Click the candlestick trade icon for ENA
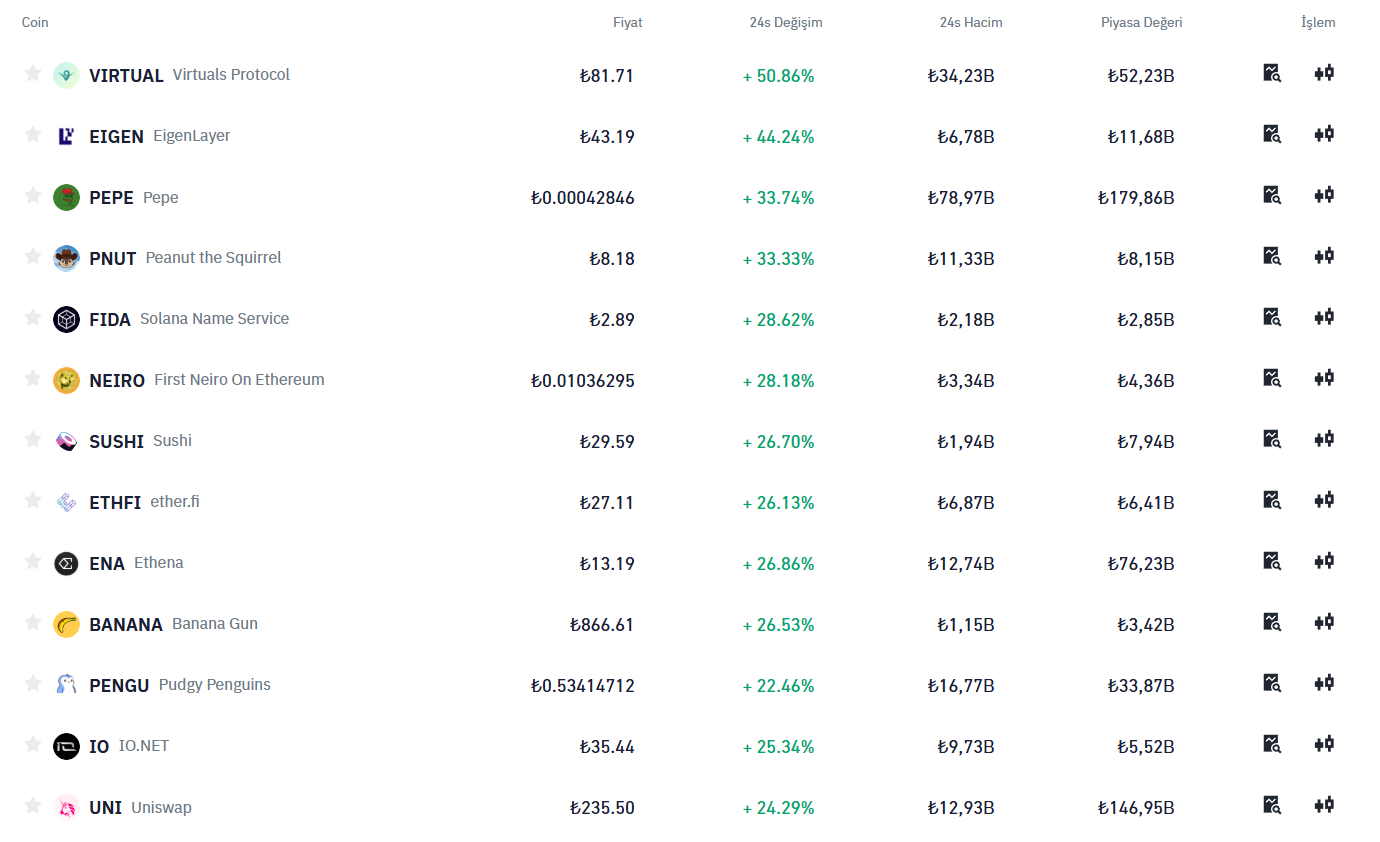The width and height of the screenshot is (1380, 842). click(1324, 561)
